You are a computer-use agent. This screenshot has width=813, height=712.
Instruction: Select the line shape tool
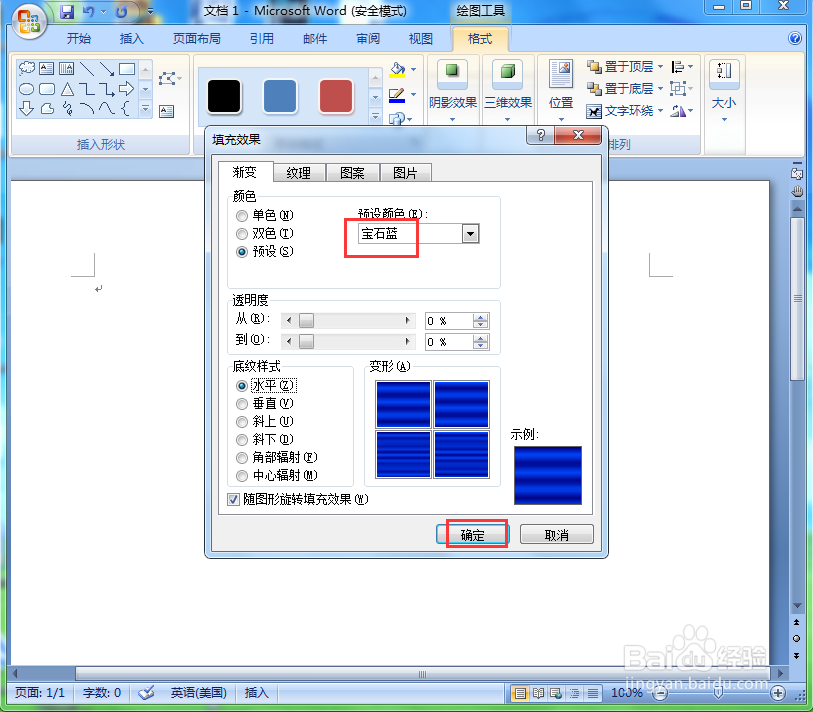point(87,68)
